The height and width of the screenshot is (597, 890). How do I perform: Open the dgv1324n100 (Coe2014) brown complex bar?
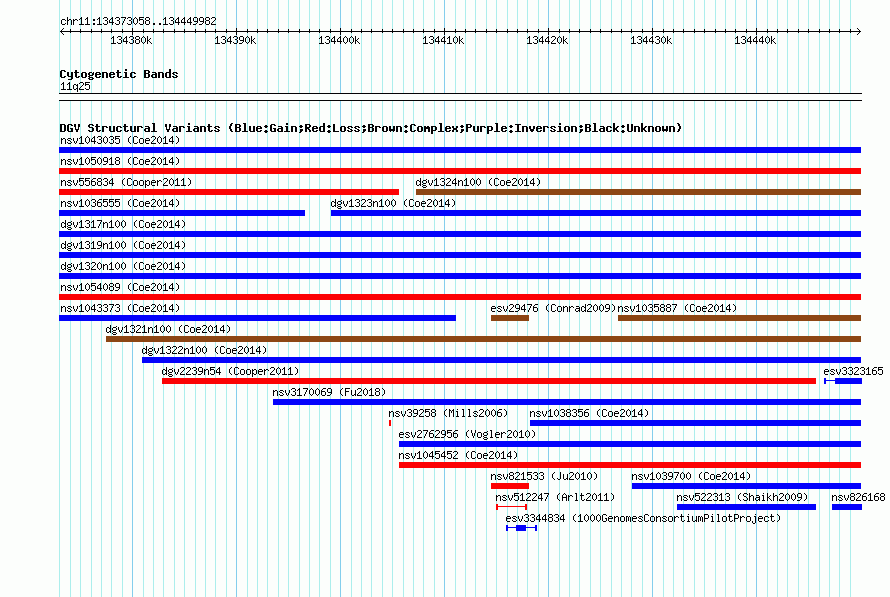(x=639, y=192)
